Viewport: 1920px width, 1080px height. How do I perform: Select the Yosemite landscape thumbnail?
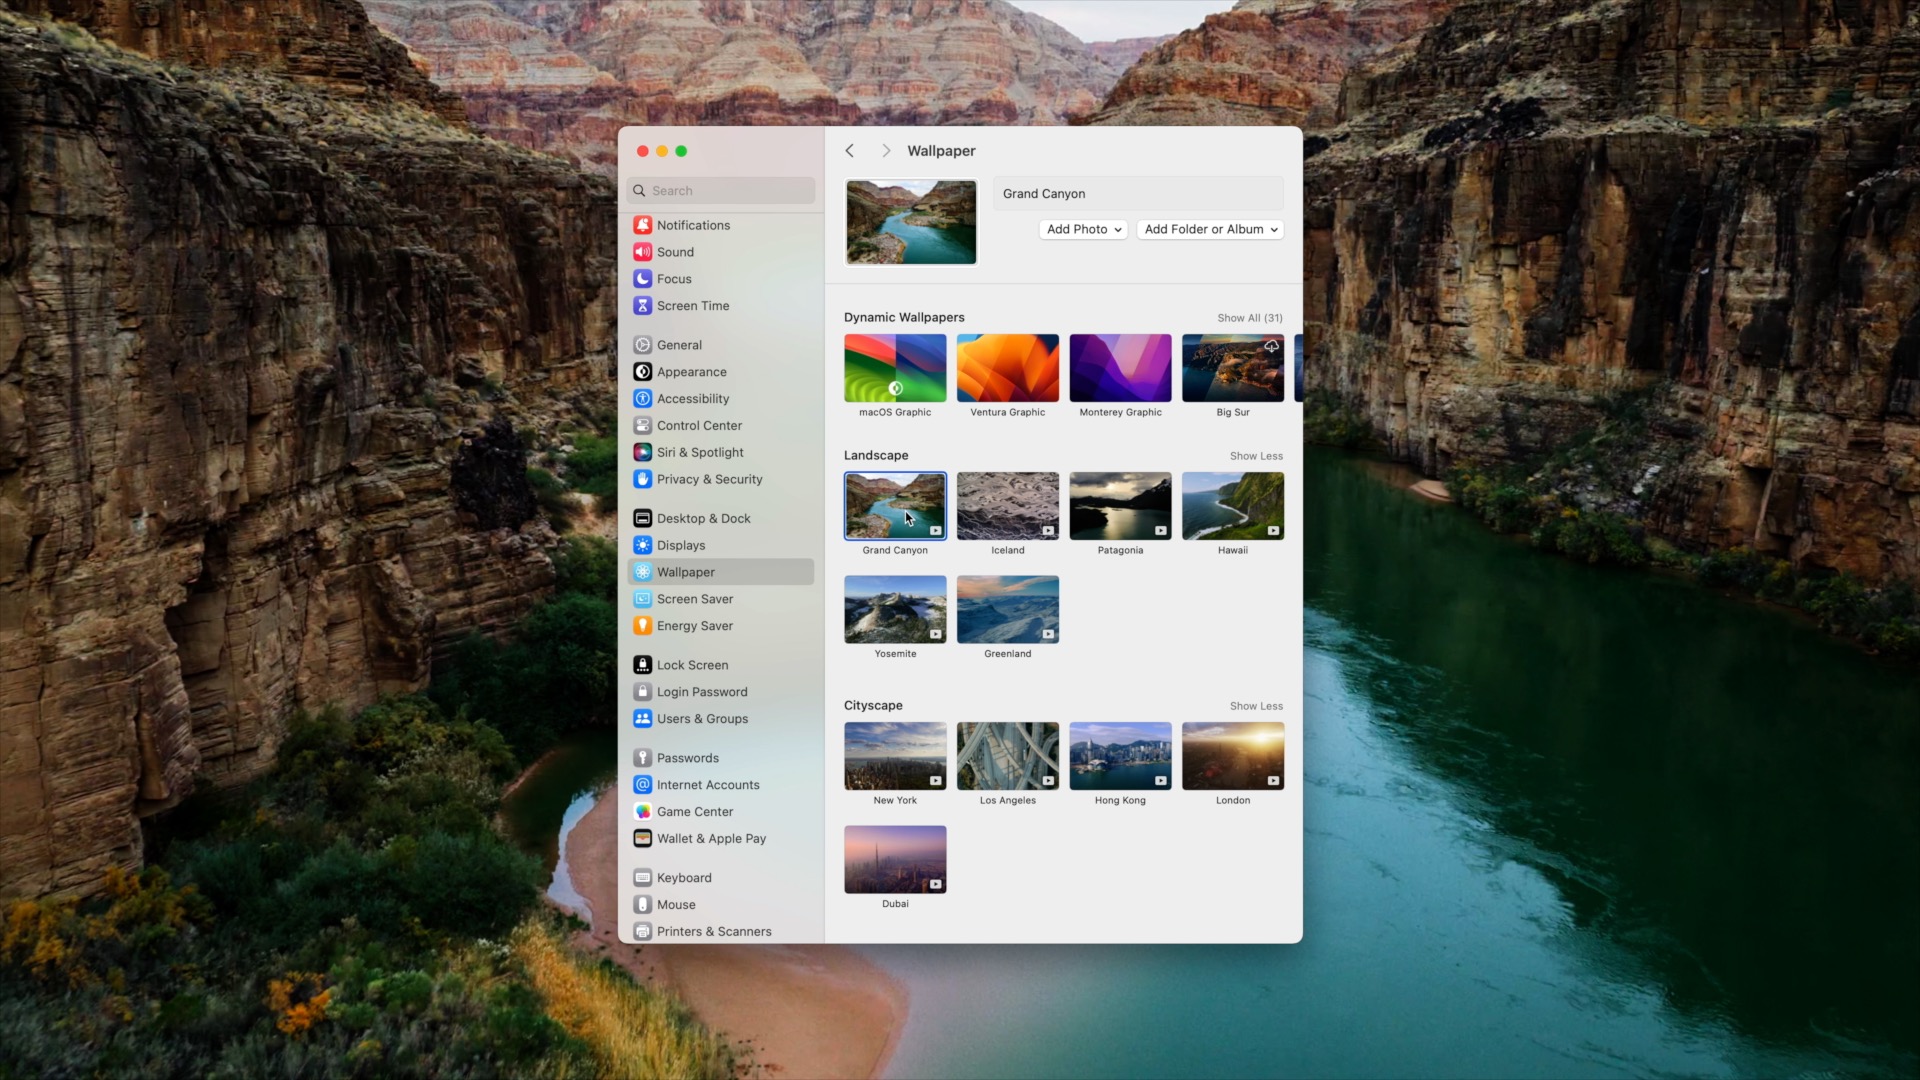(895, 609)
